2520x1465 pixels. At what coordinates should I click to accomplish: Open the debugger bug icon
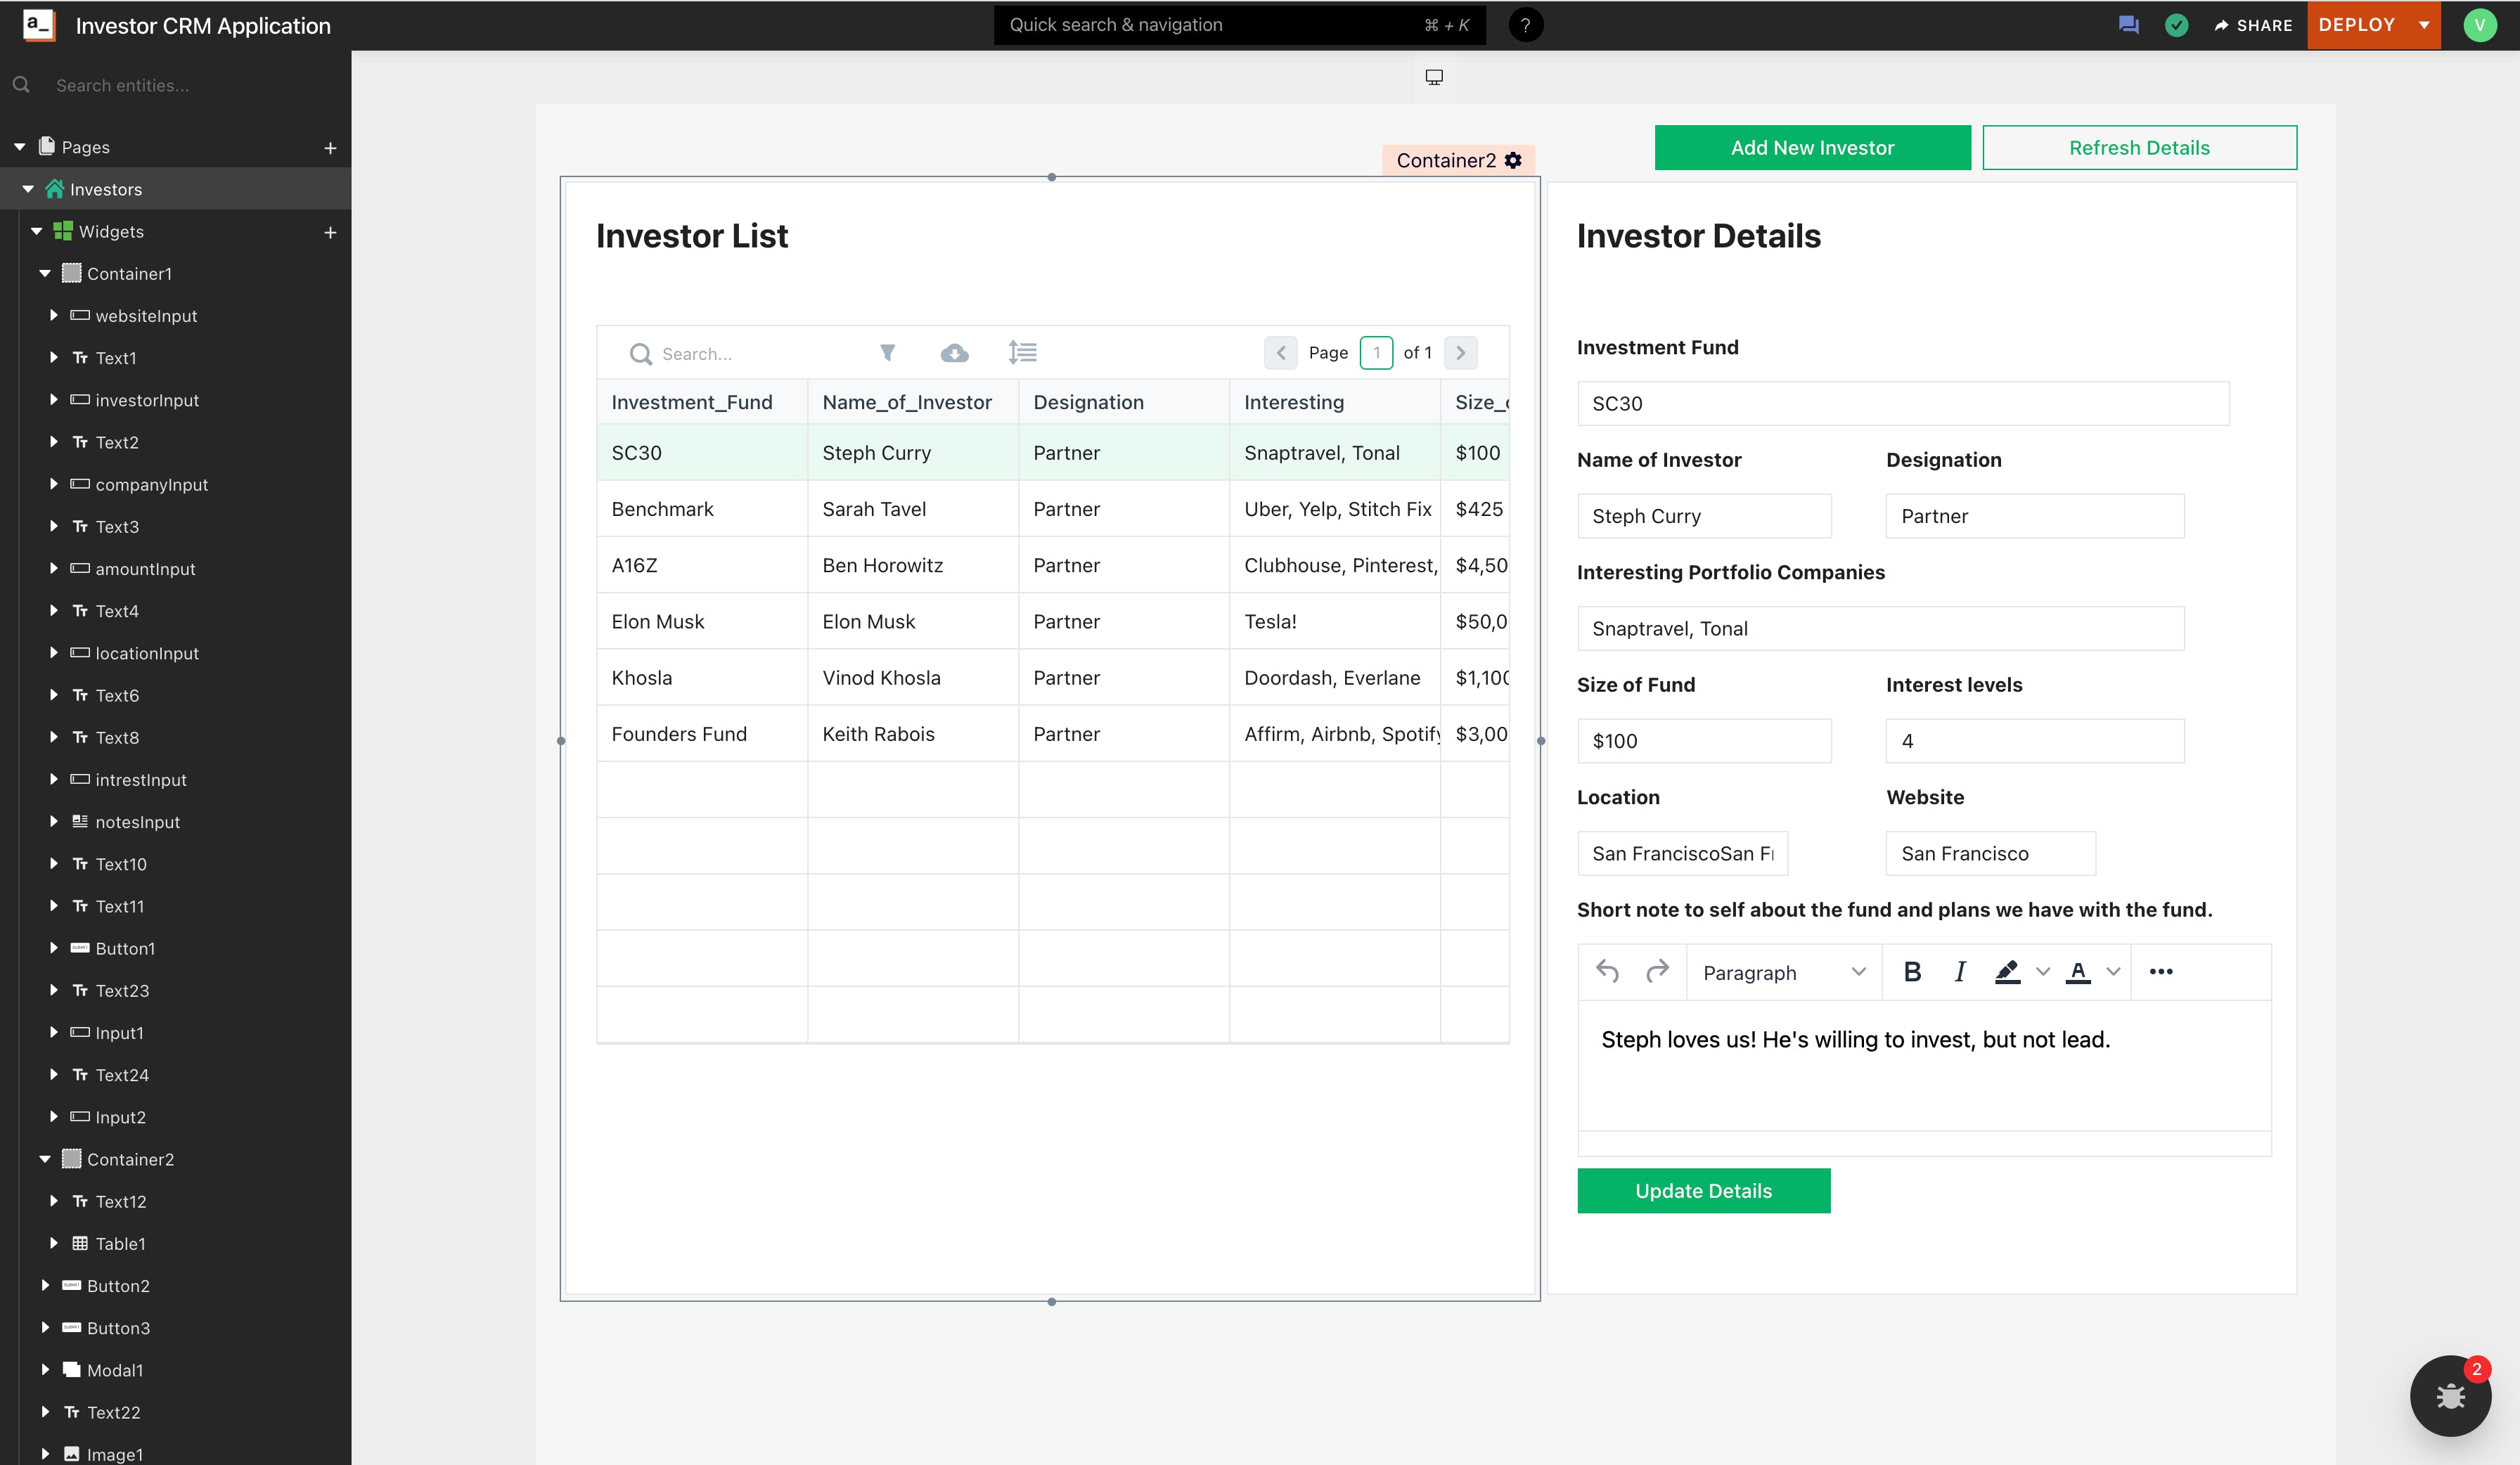click(2450, 1395)
